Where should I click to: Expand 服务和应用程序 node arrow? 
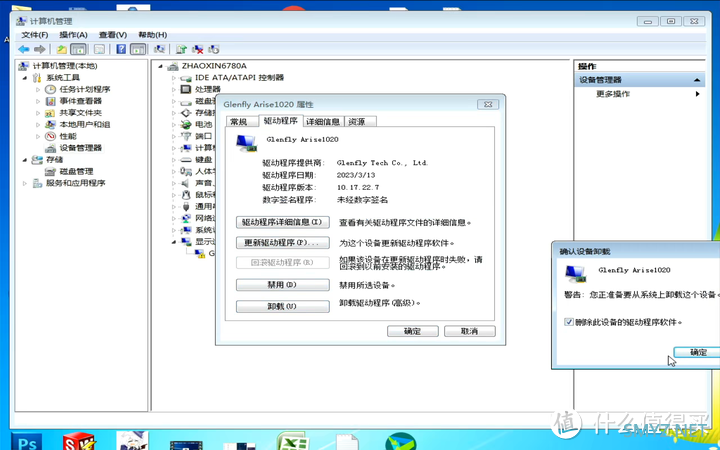pyautogui.click(x=25, y=183)
